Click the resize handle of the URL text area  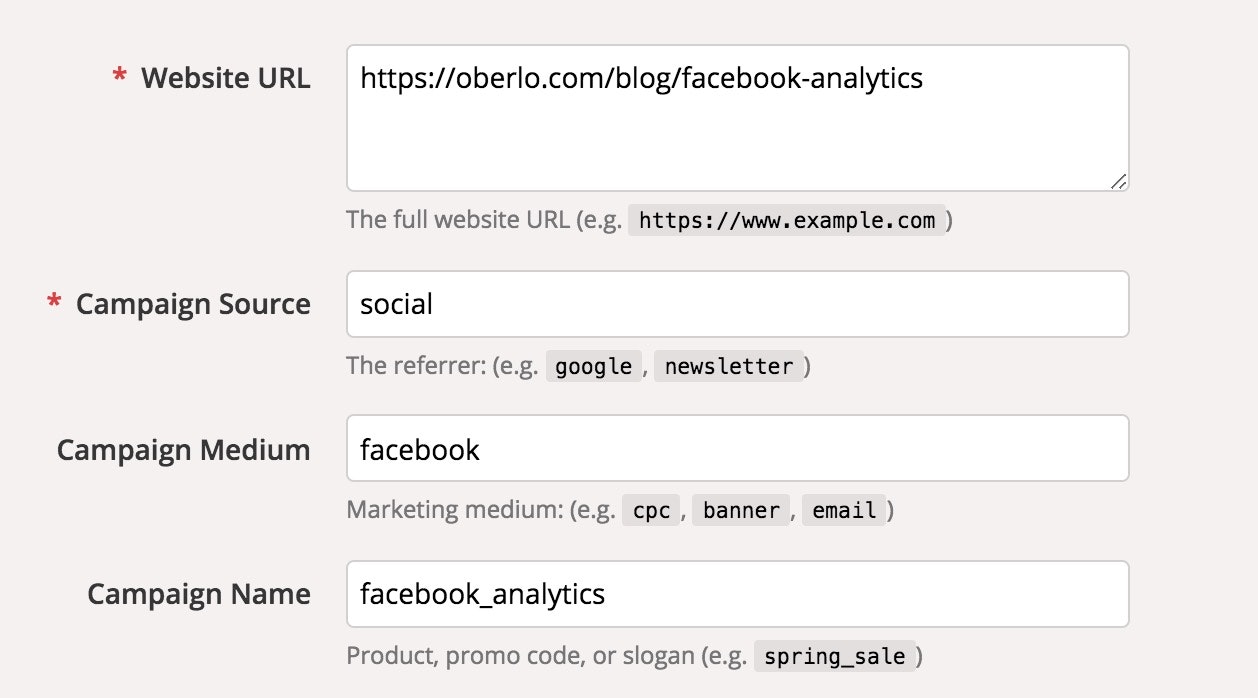tap(1120, 181)
